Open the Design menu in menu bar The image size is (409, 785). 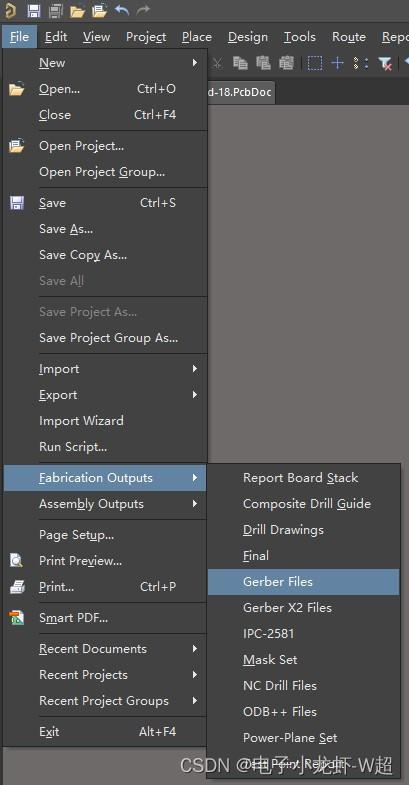point(248,37)
